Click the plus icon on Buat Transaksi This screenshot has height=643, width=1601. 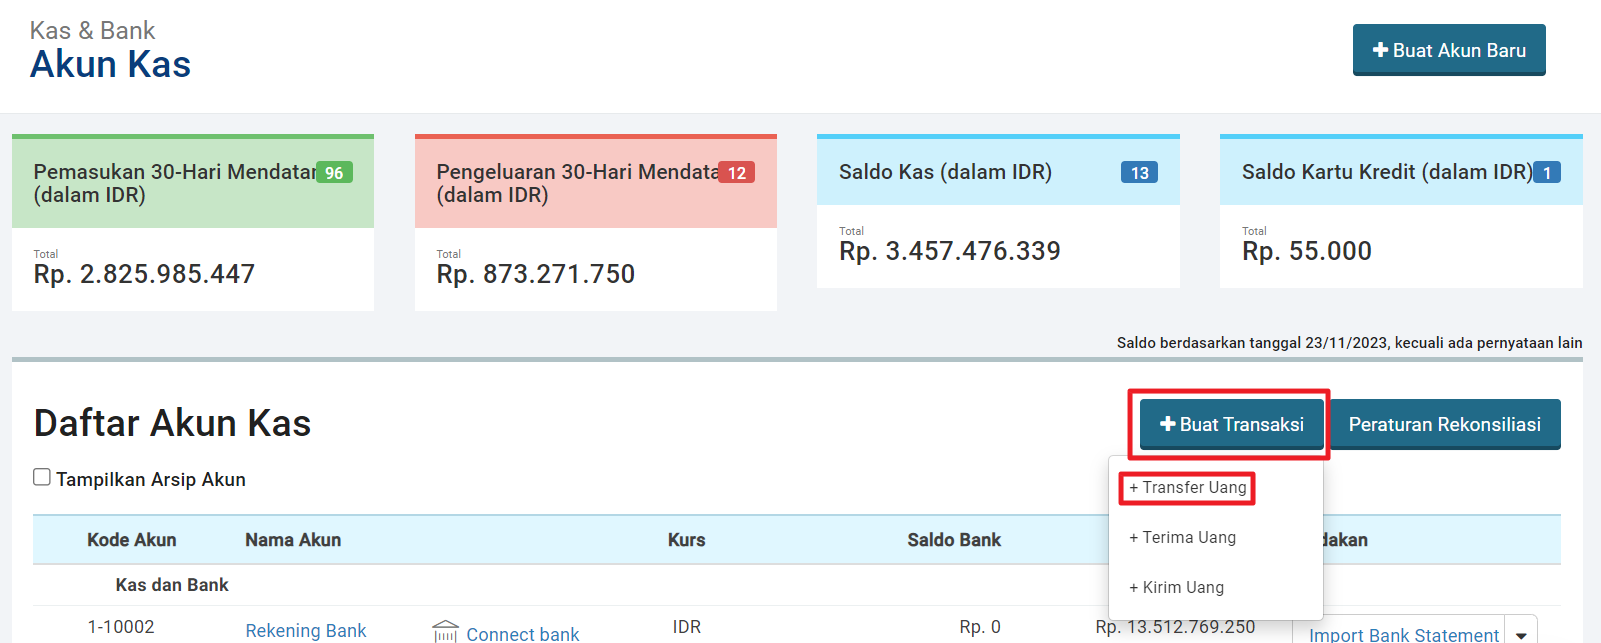pyautogui.click(x=1167, y=424)
